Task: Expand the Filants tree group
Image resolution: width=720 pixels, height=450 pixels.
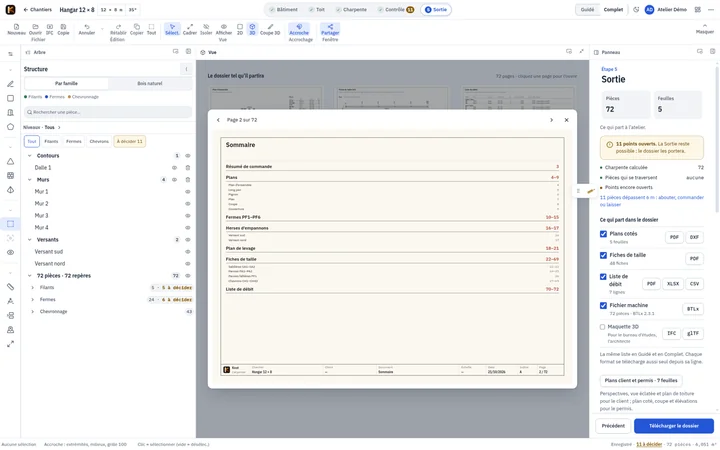Action: click(x=33, y=287)
